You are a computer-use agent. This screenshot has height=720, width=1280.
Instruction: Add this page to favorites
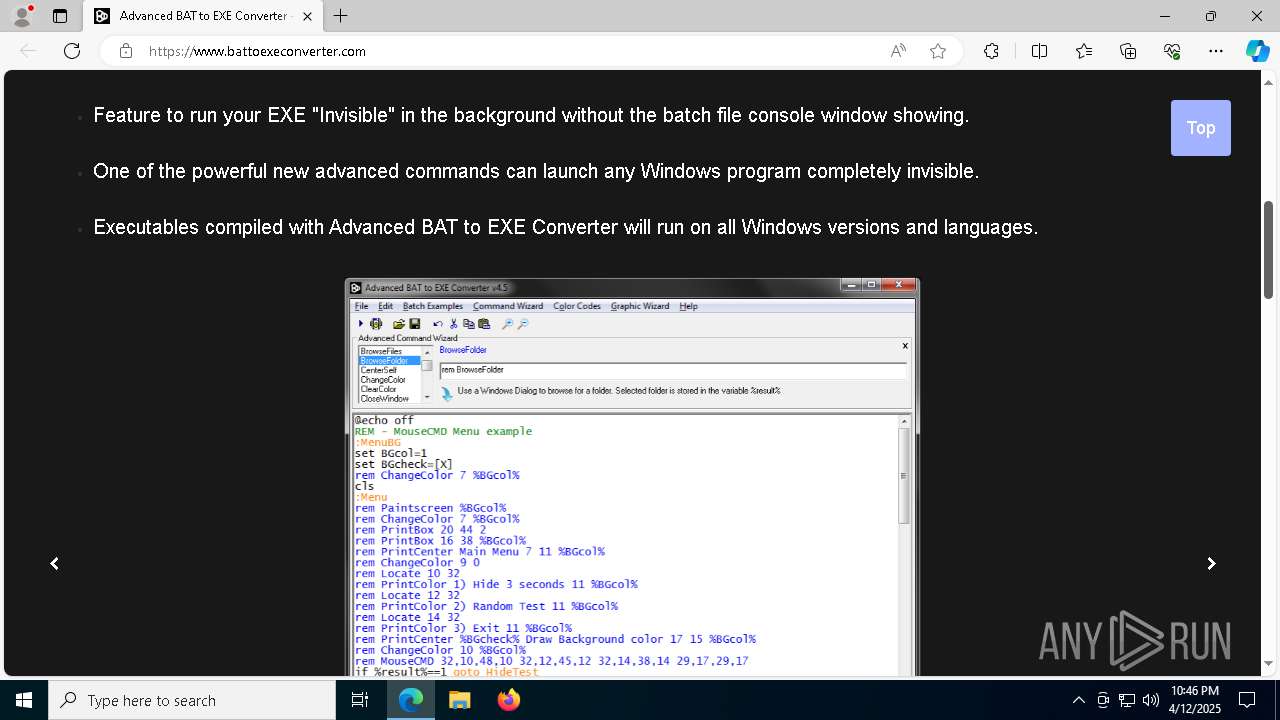point(938,51)
